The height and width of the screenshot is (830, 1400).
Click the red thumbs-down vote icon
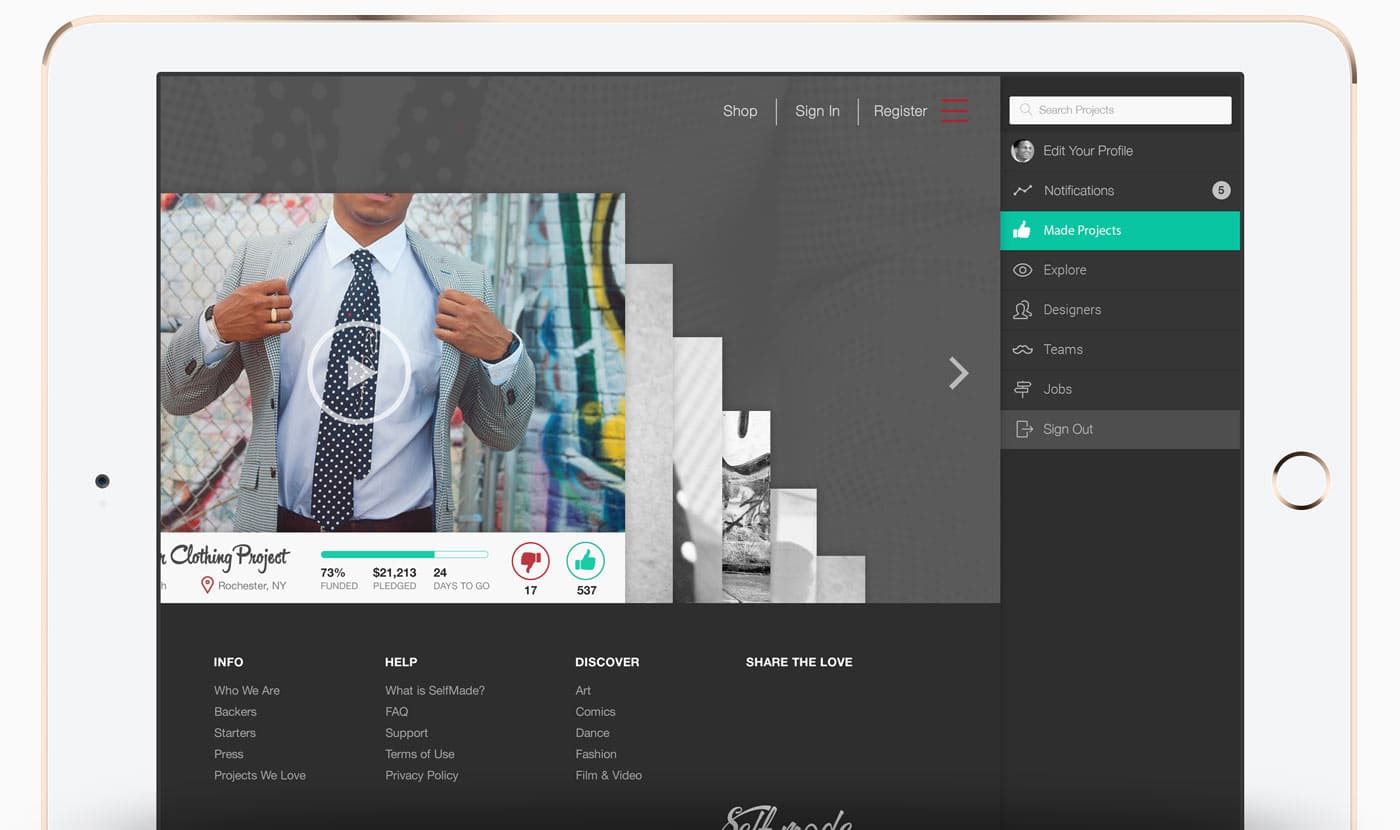pos(530,561)
